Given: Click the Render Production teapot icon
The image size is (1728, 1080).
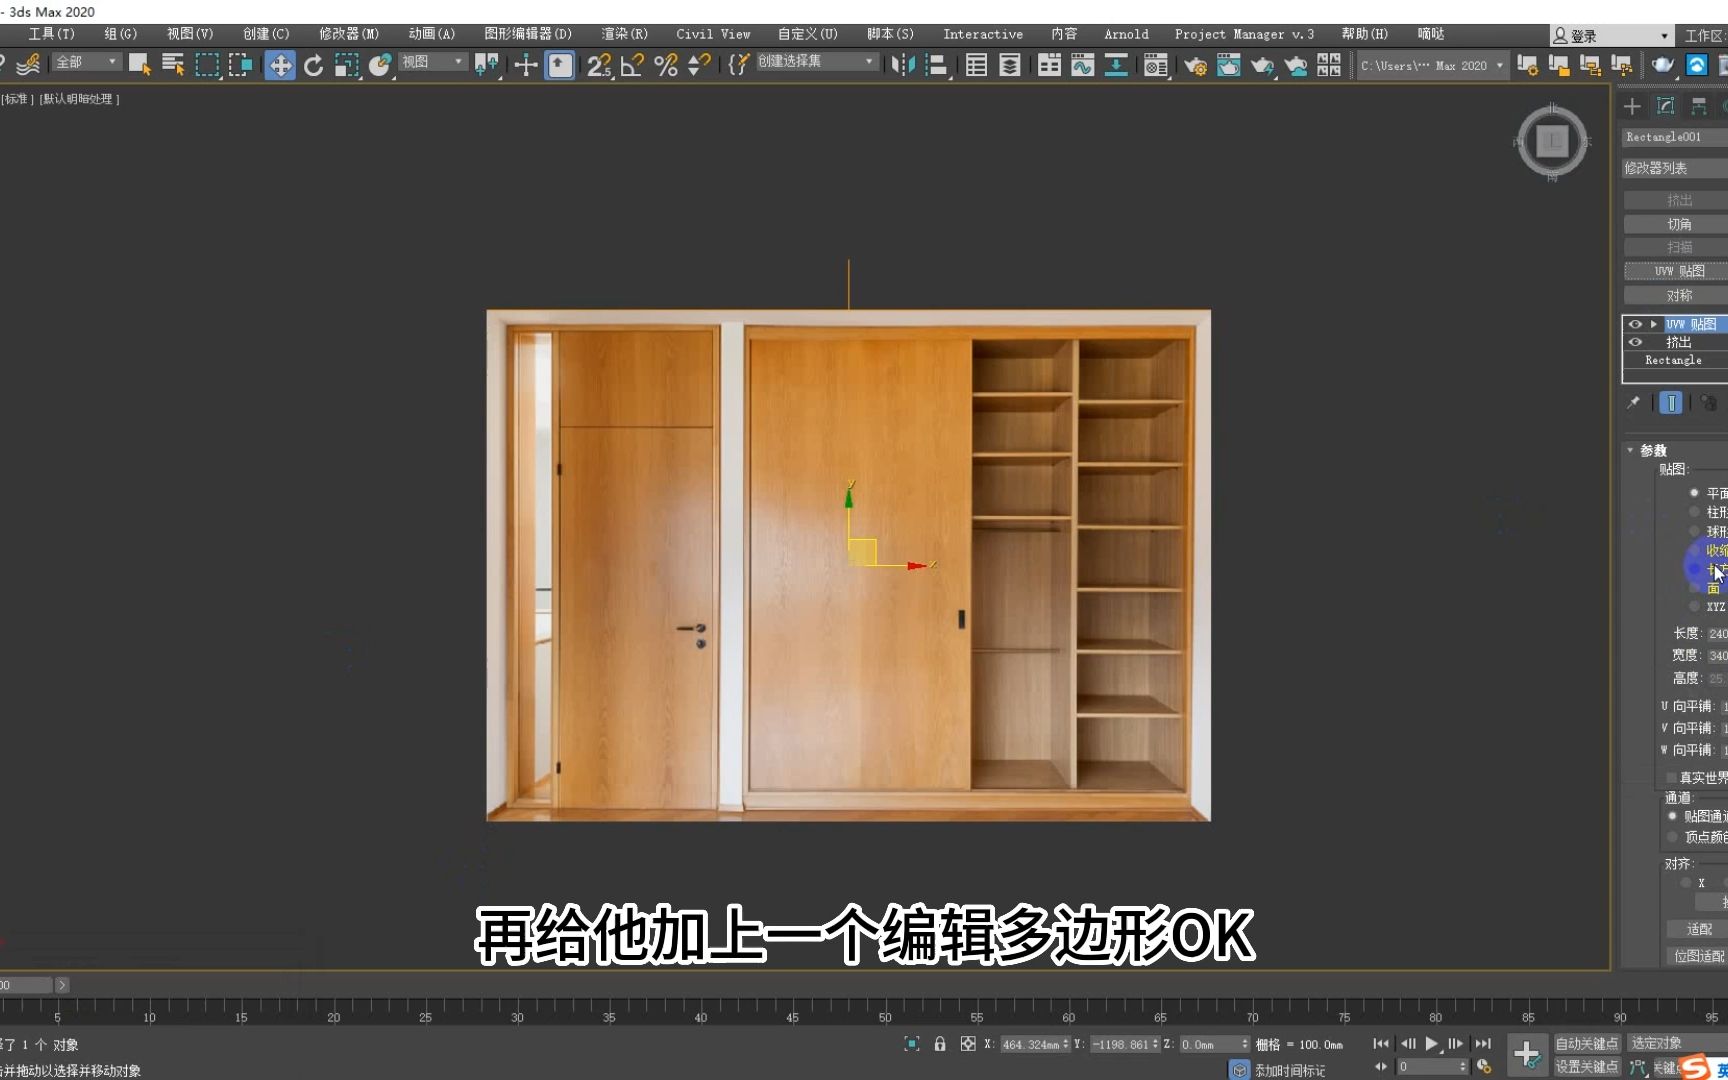Looking at the screenshot, I should coord(1262,65).
